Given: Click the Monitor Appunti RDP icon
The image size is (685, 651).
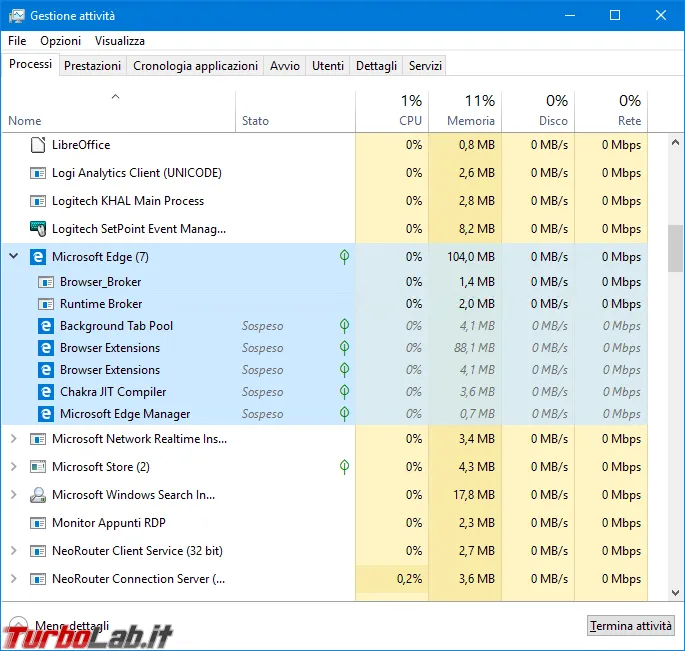Looking at the screenshot, I should tap(38, 523).
